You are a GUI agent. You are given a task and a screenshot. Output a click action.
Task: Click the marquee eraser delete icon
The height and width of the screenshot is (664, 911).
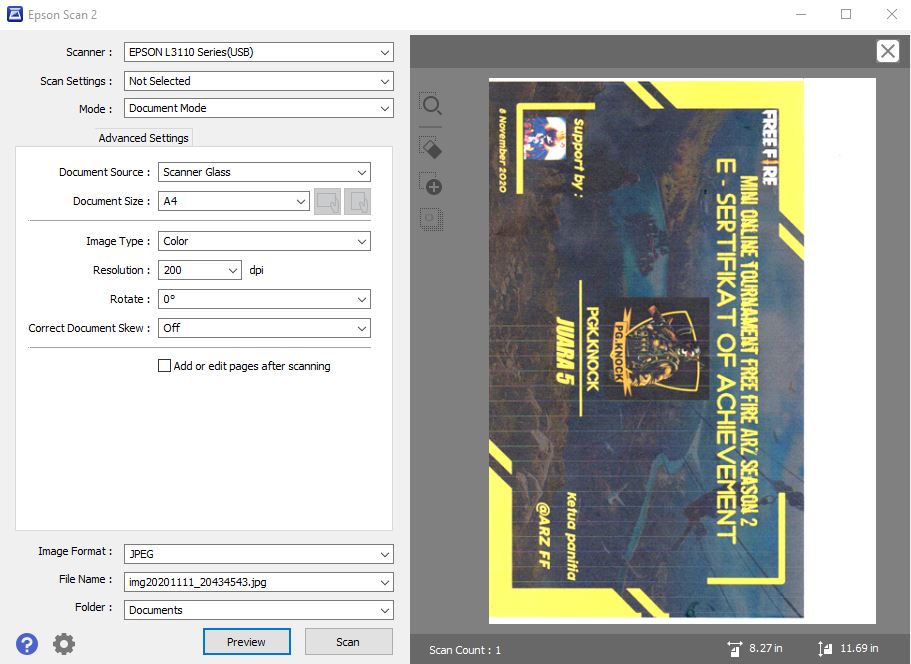pyautogui.click(x=431, y=148)
